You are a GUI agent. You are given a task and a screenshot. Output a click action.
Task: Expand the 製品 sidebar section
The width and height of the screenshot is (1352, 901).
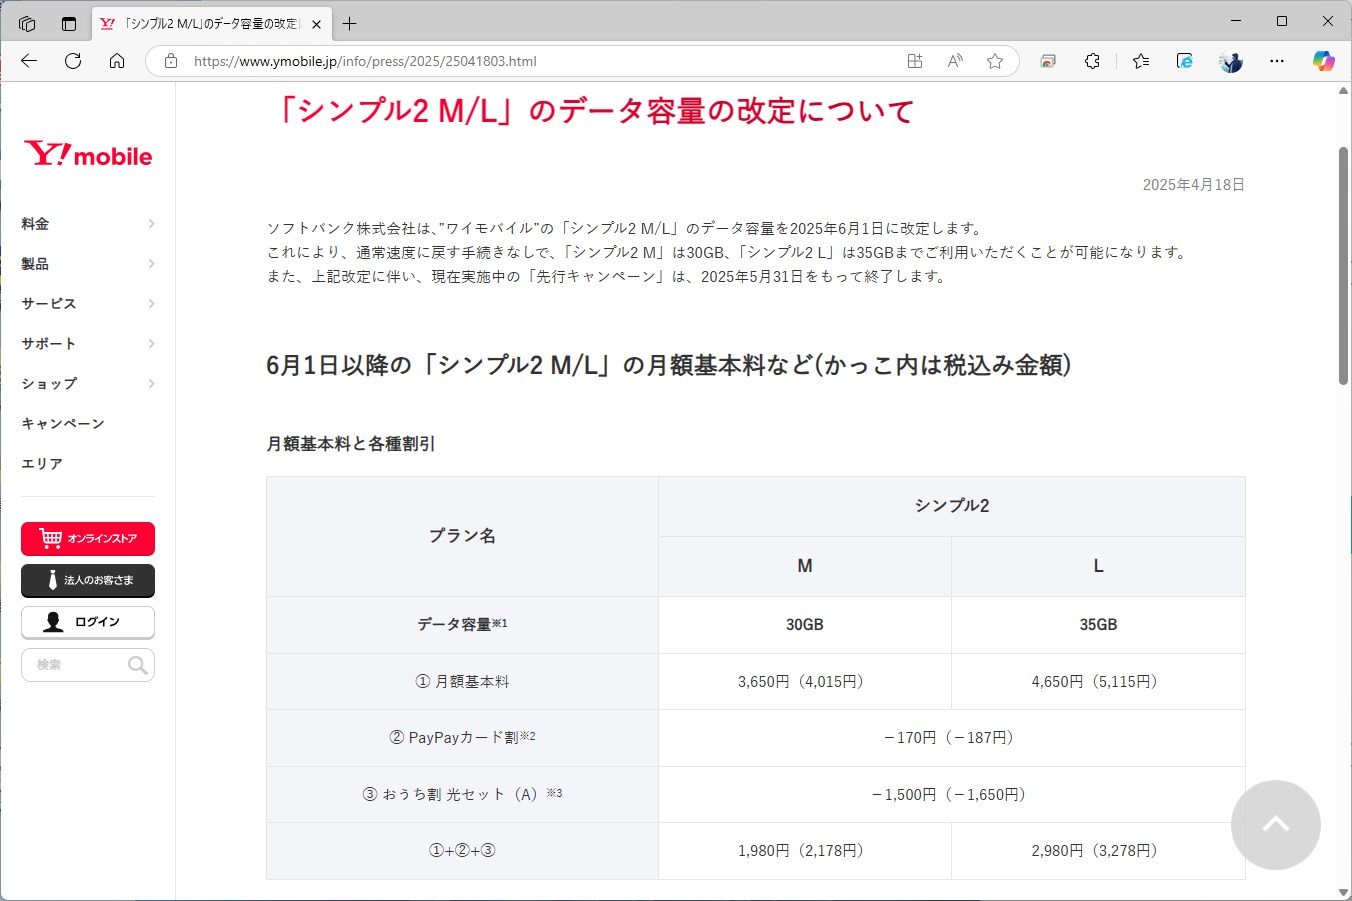click(87, 263)
